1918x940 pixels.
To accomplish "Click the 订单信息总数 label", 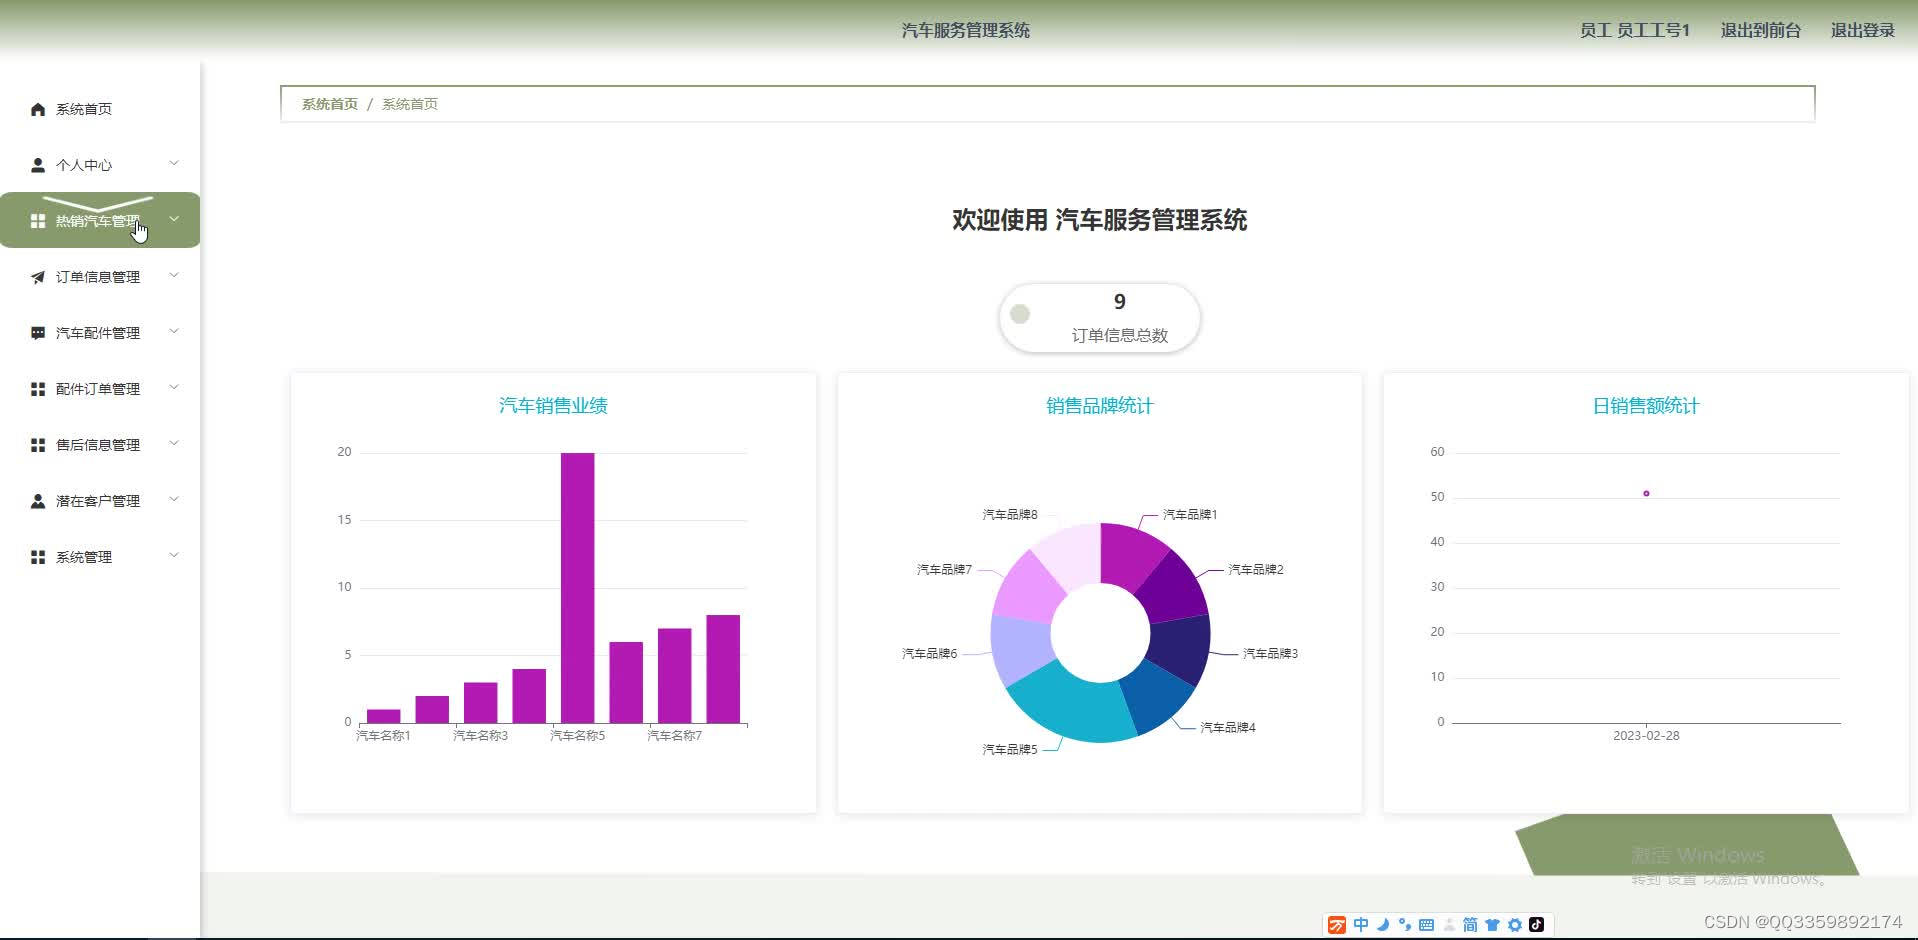I will pyautogui.click(x=1120, y=336).
